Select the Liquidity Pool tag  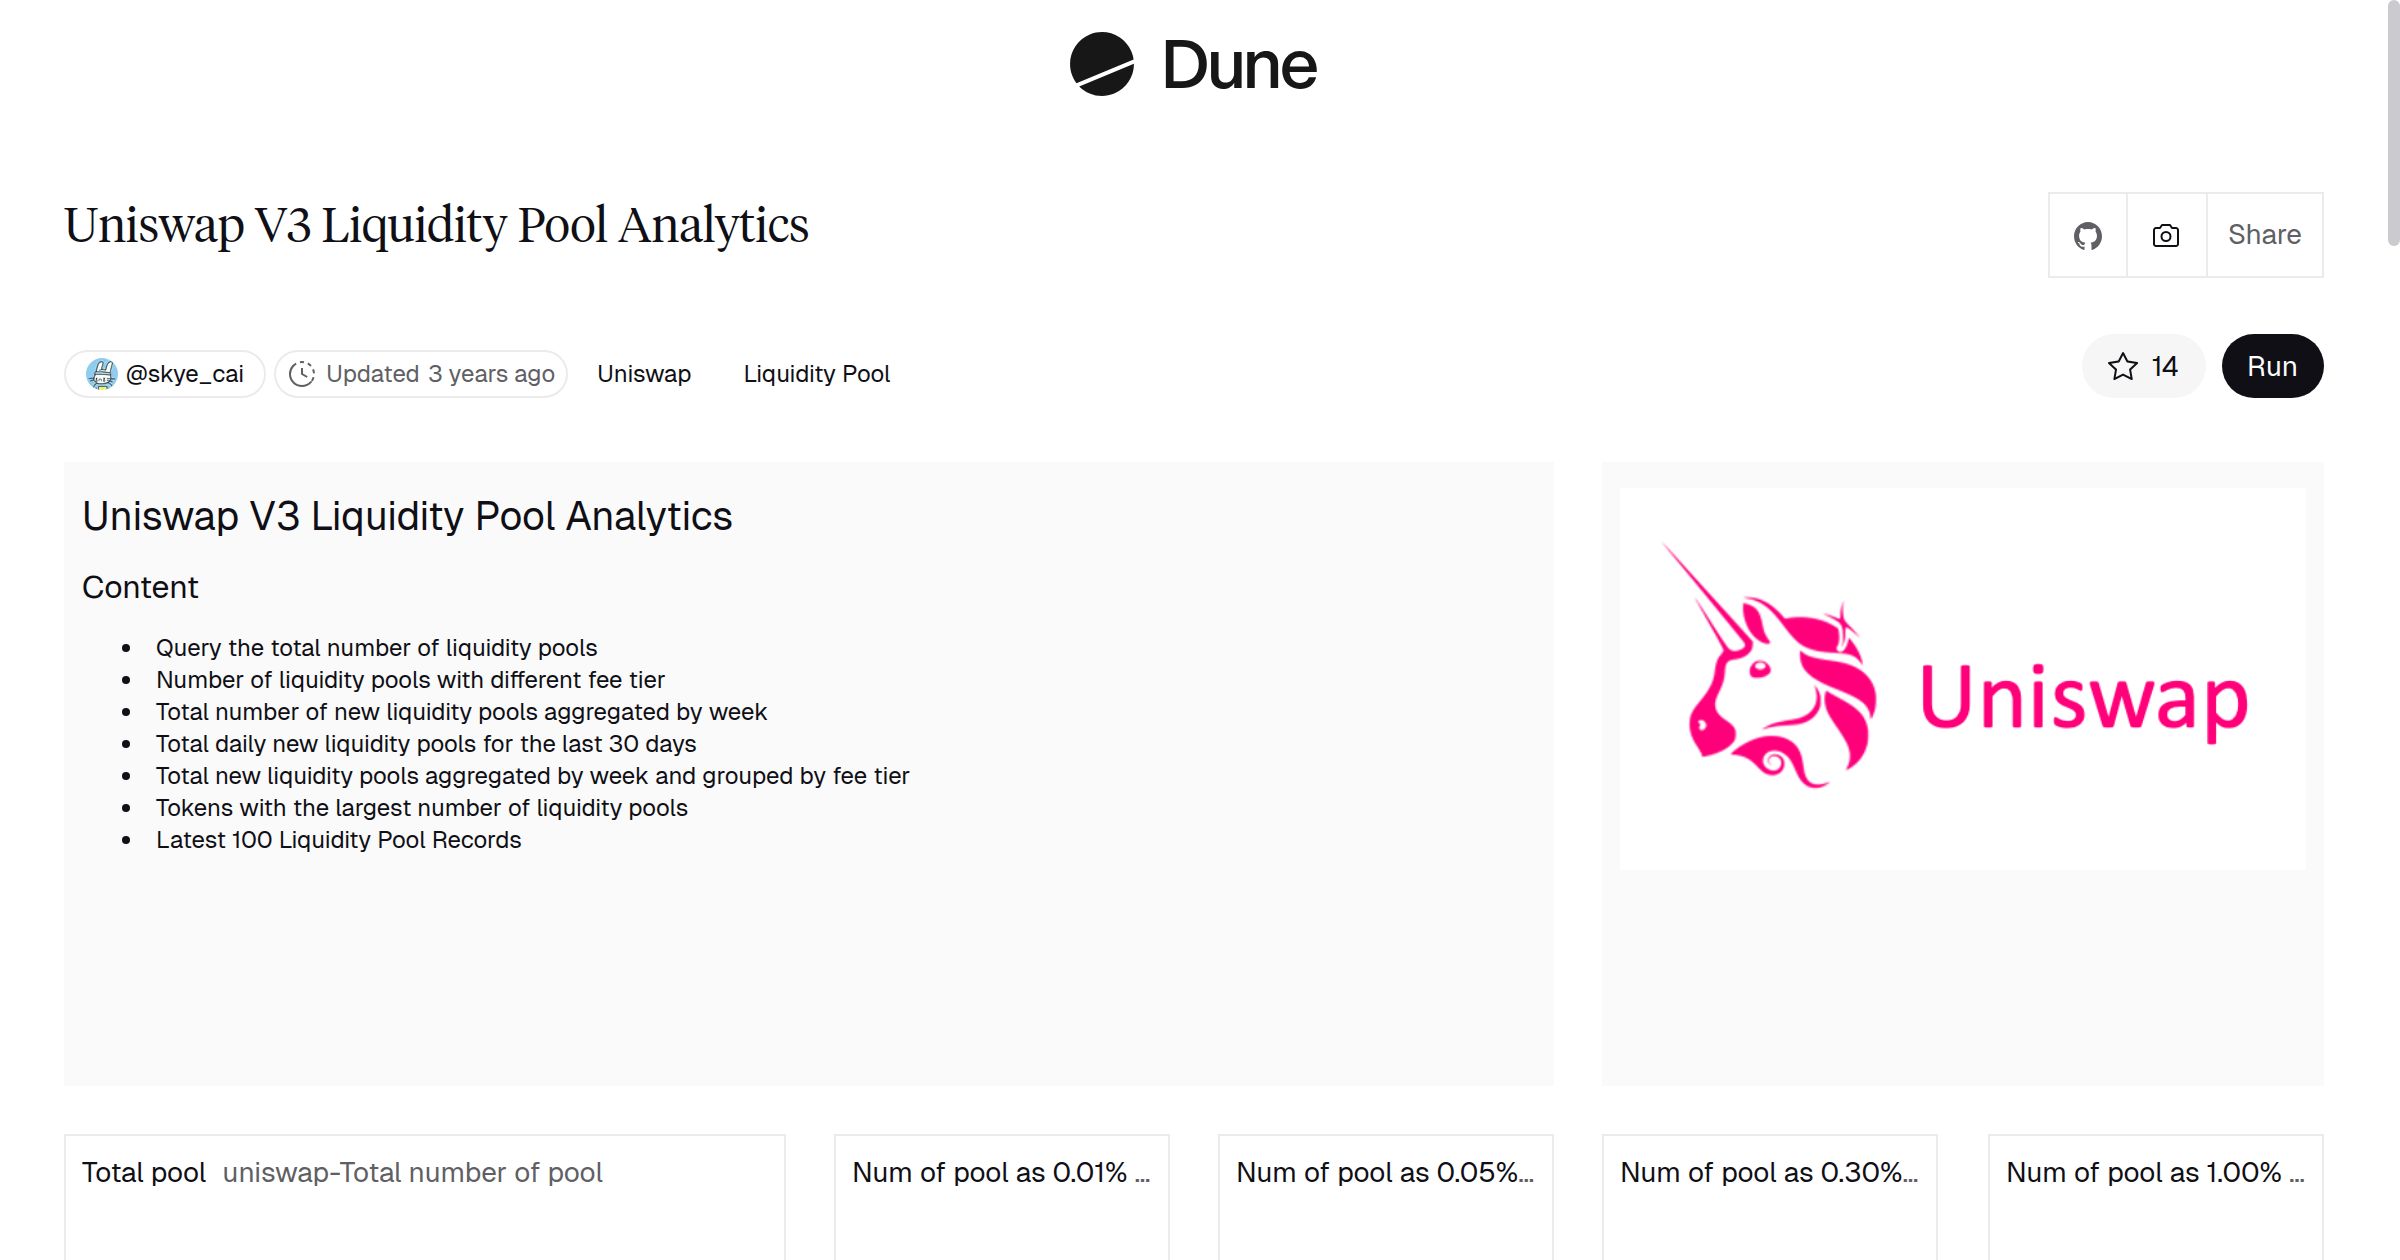[x=816, y=373]
